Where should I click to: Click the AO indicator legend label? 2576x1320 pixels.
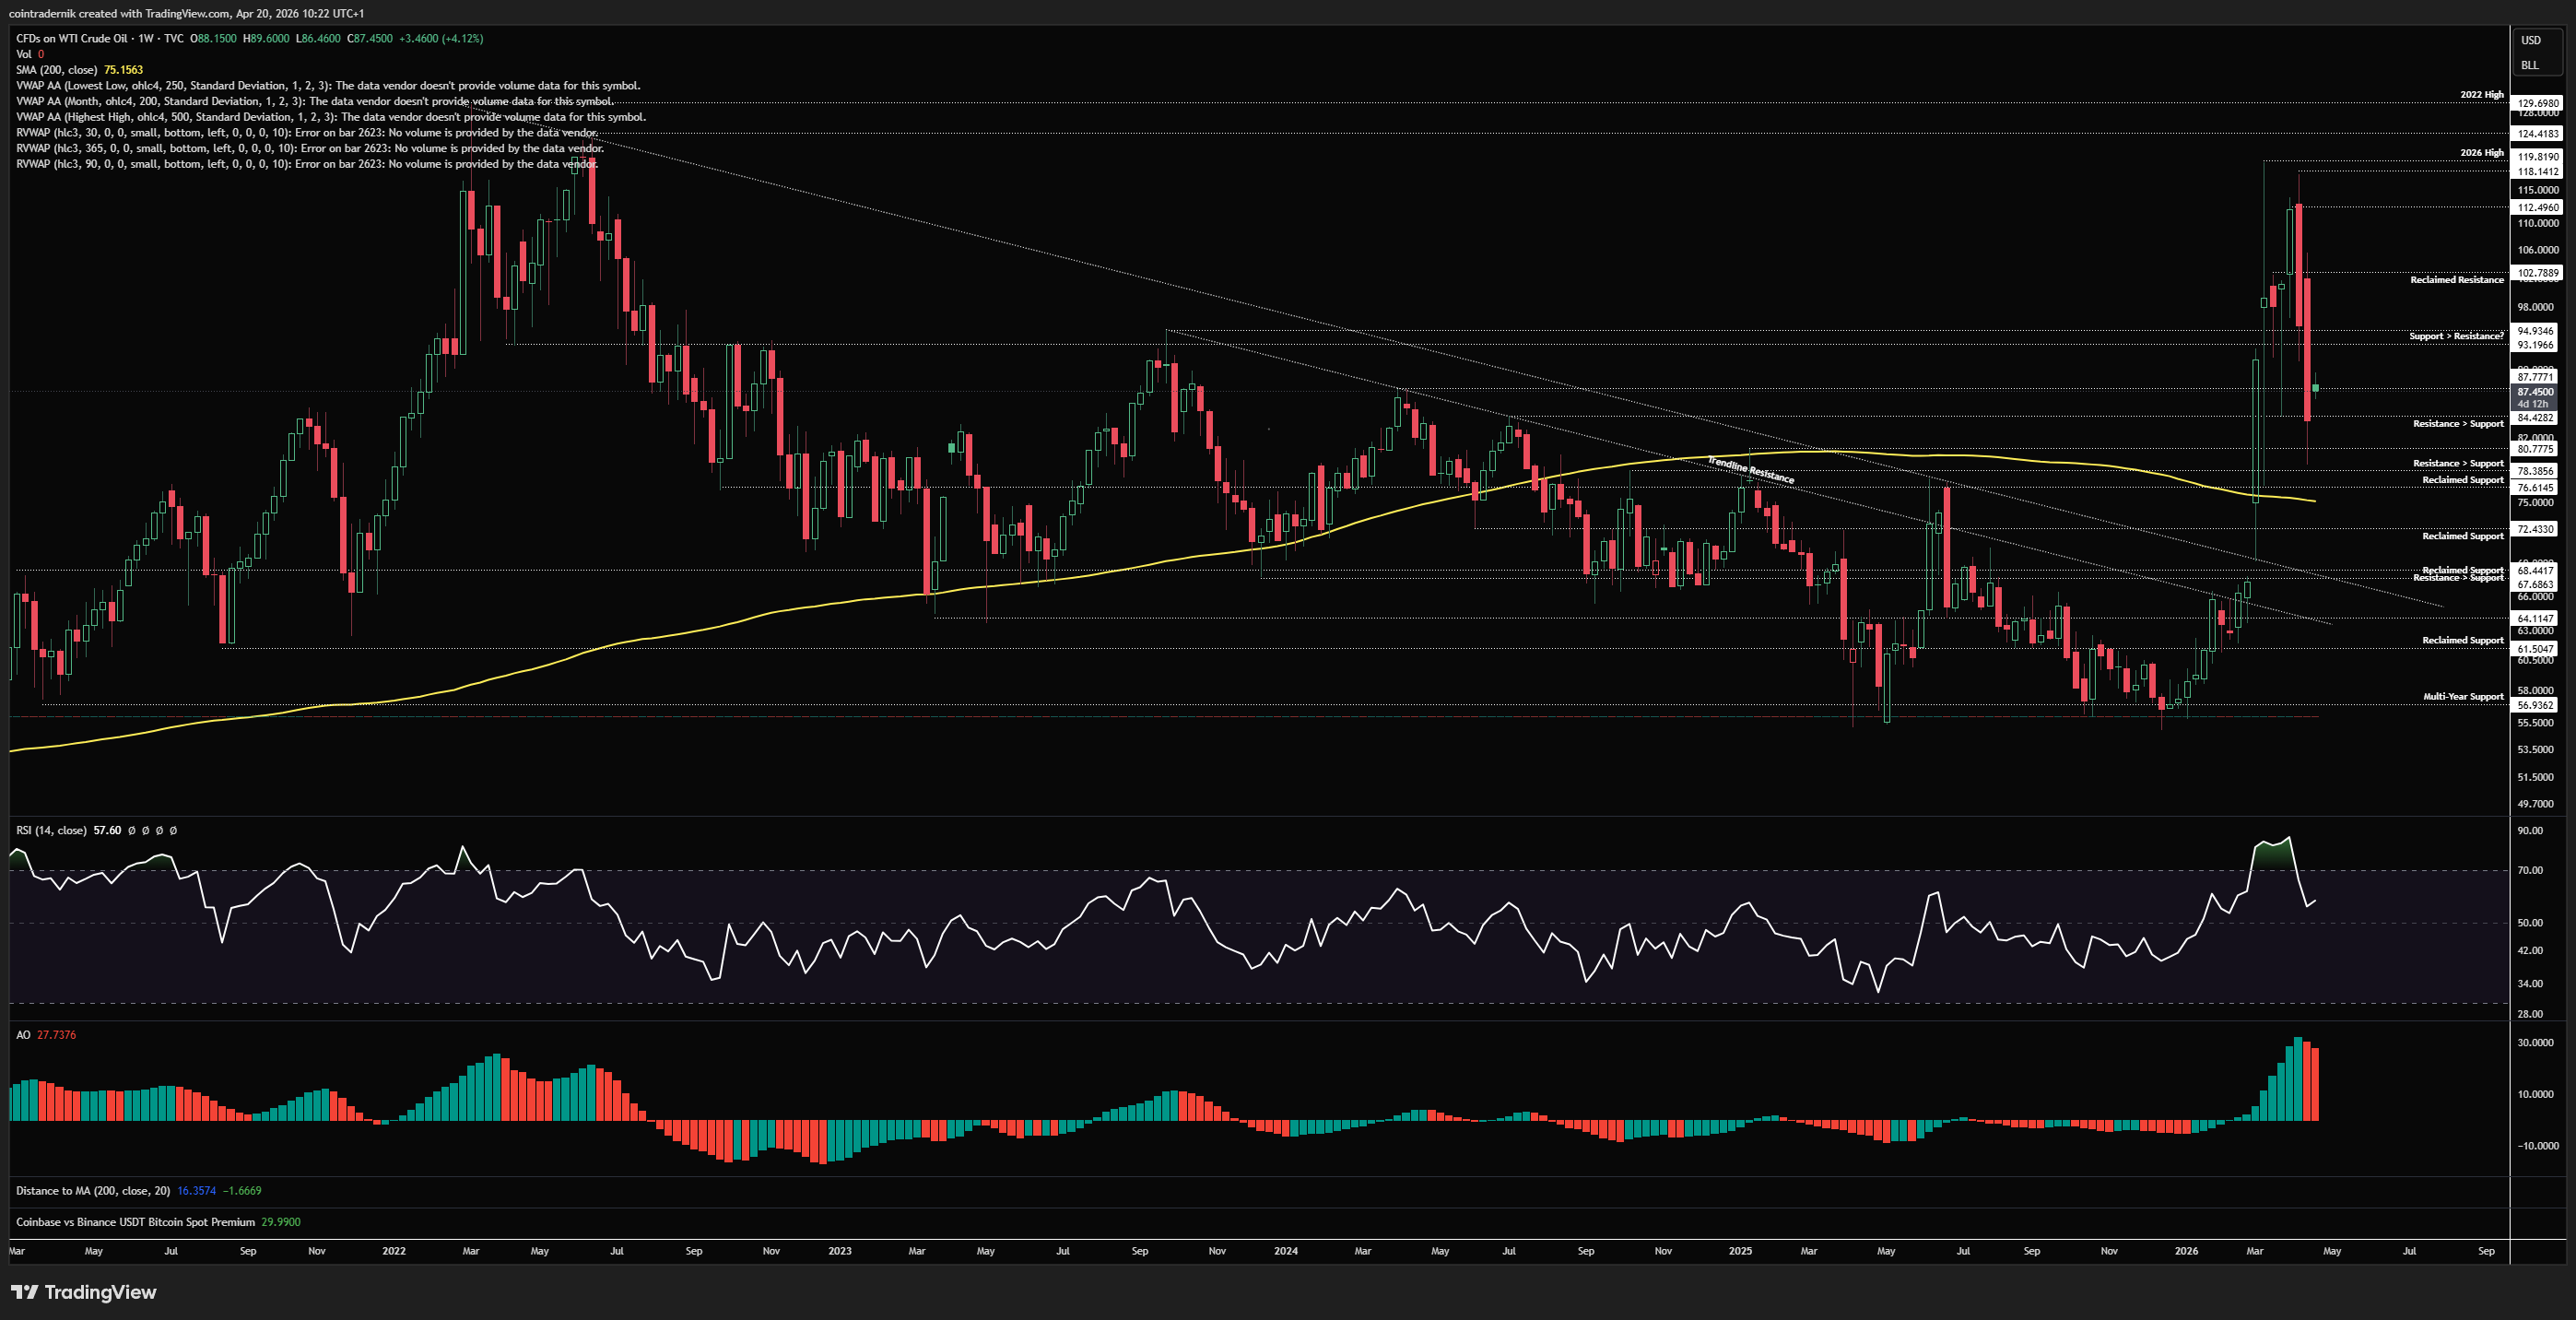23,1035
